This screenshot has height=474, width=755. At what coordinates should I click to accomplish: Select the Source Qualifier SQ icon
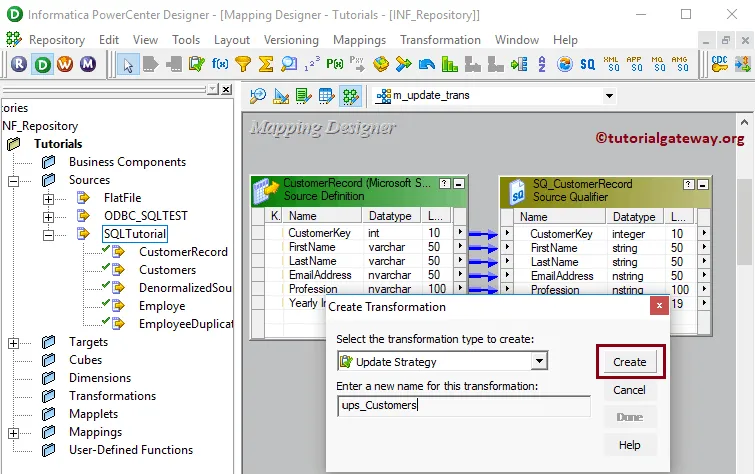(x=587, y=64)
